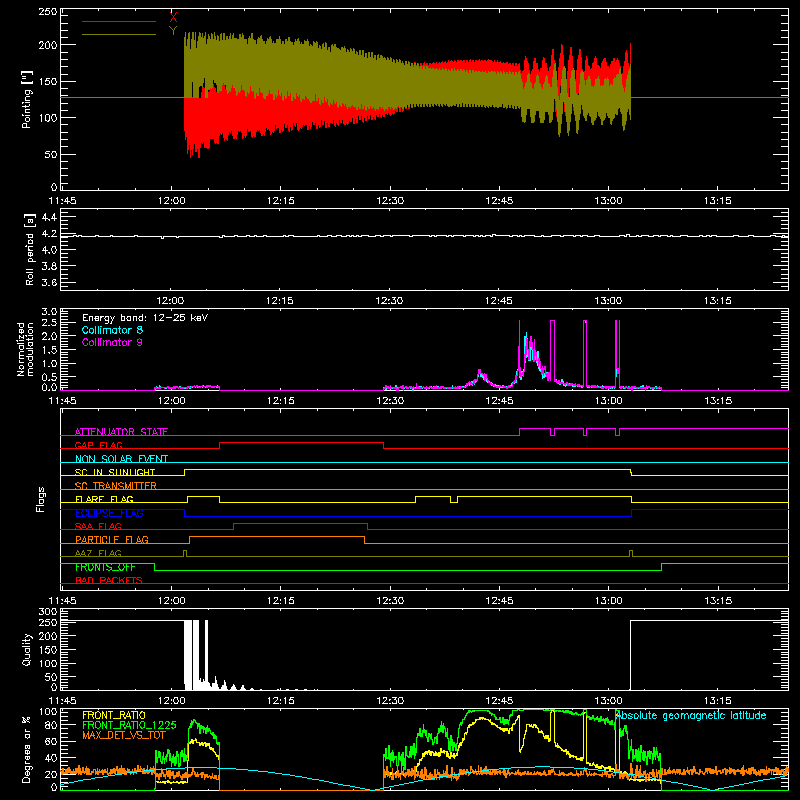Click the 'Roll period [s]' axis label

point(30,249)
